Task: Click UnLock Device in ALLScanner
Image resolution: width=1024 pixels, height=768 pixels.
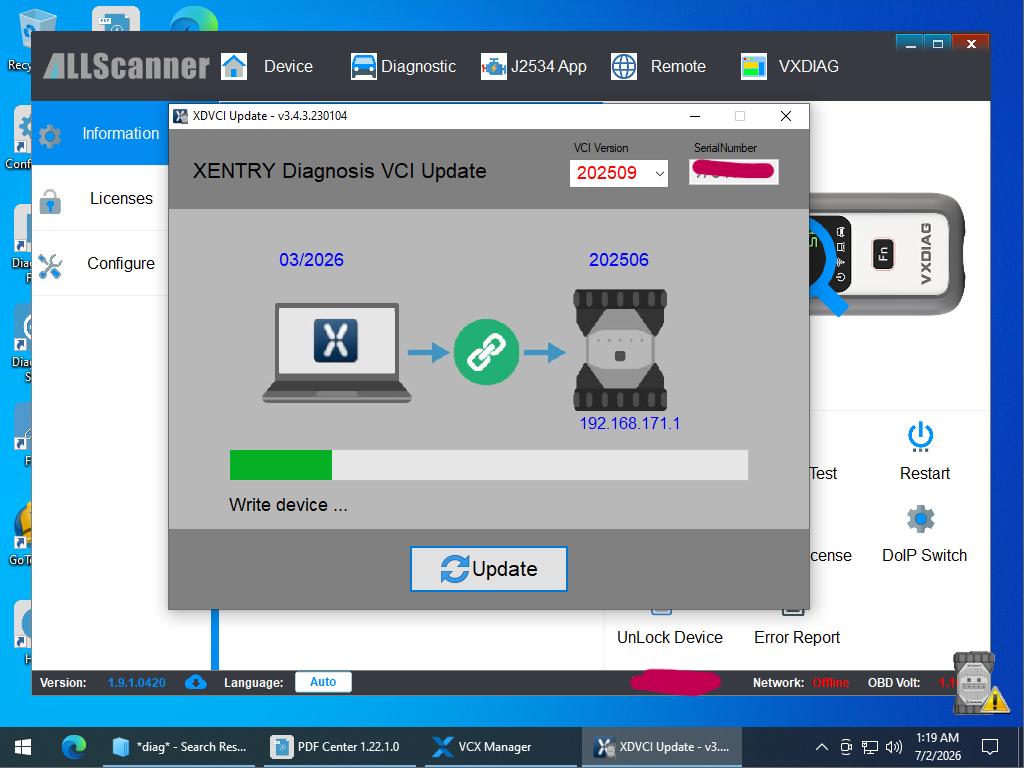Action: [669, 637]
